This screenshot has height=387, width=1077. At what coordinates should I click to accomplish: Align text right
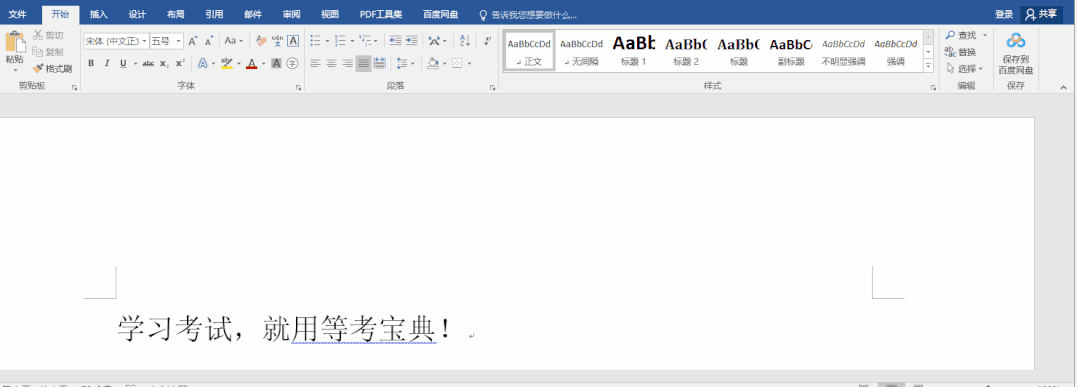pos(348,63)
